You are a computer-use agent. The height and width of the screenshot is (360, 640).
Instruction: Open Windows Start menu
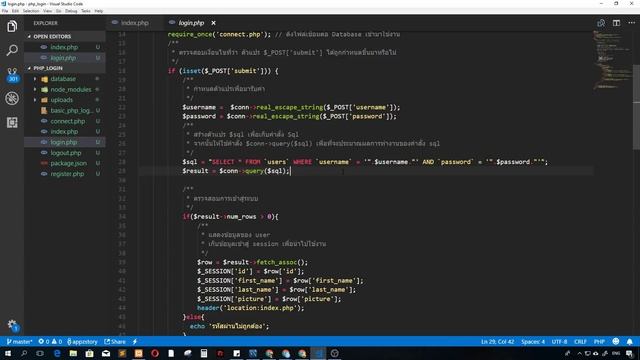pyautogui.click(x=8, y=353)
